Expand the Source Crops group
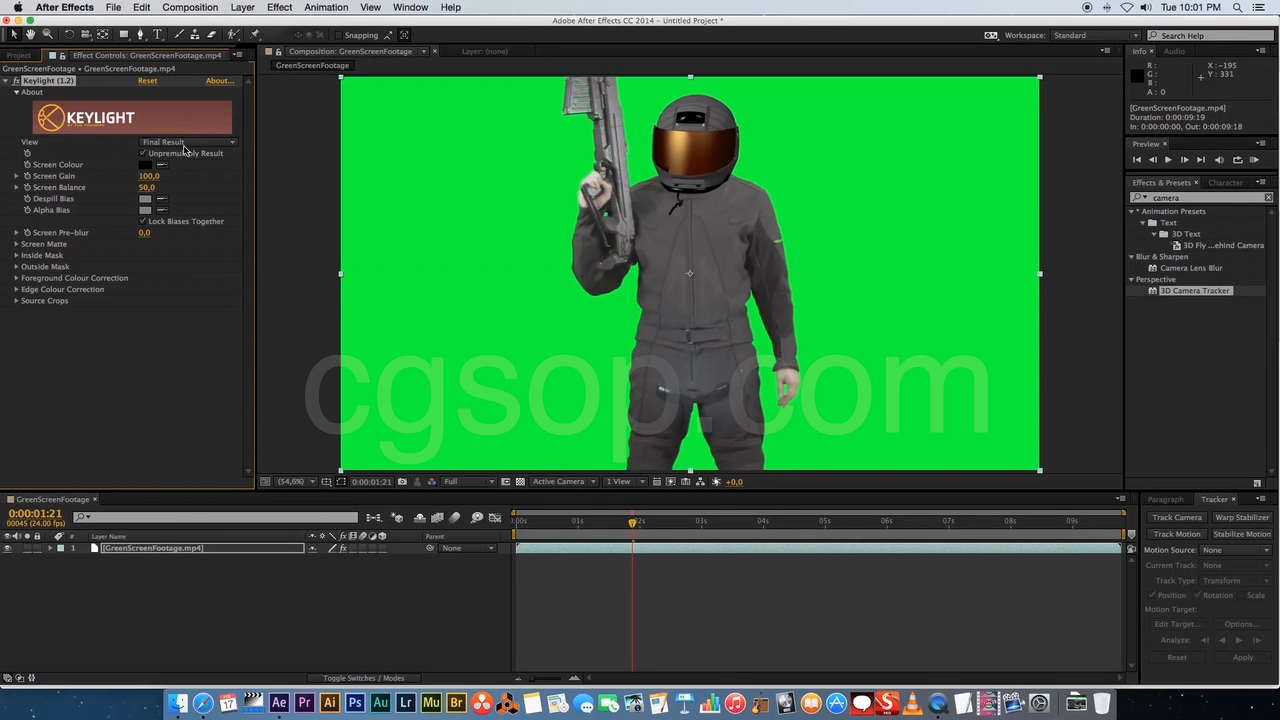Screen dimensions: 1280x720 tap(16, 301)
